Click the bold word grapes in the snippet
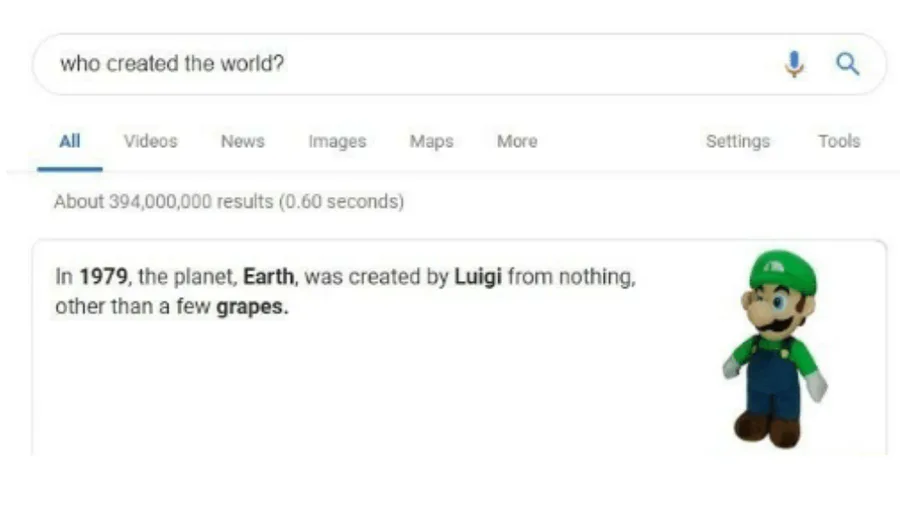Screen dimensions: 900x532 point(252,307)
